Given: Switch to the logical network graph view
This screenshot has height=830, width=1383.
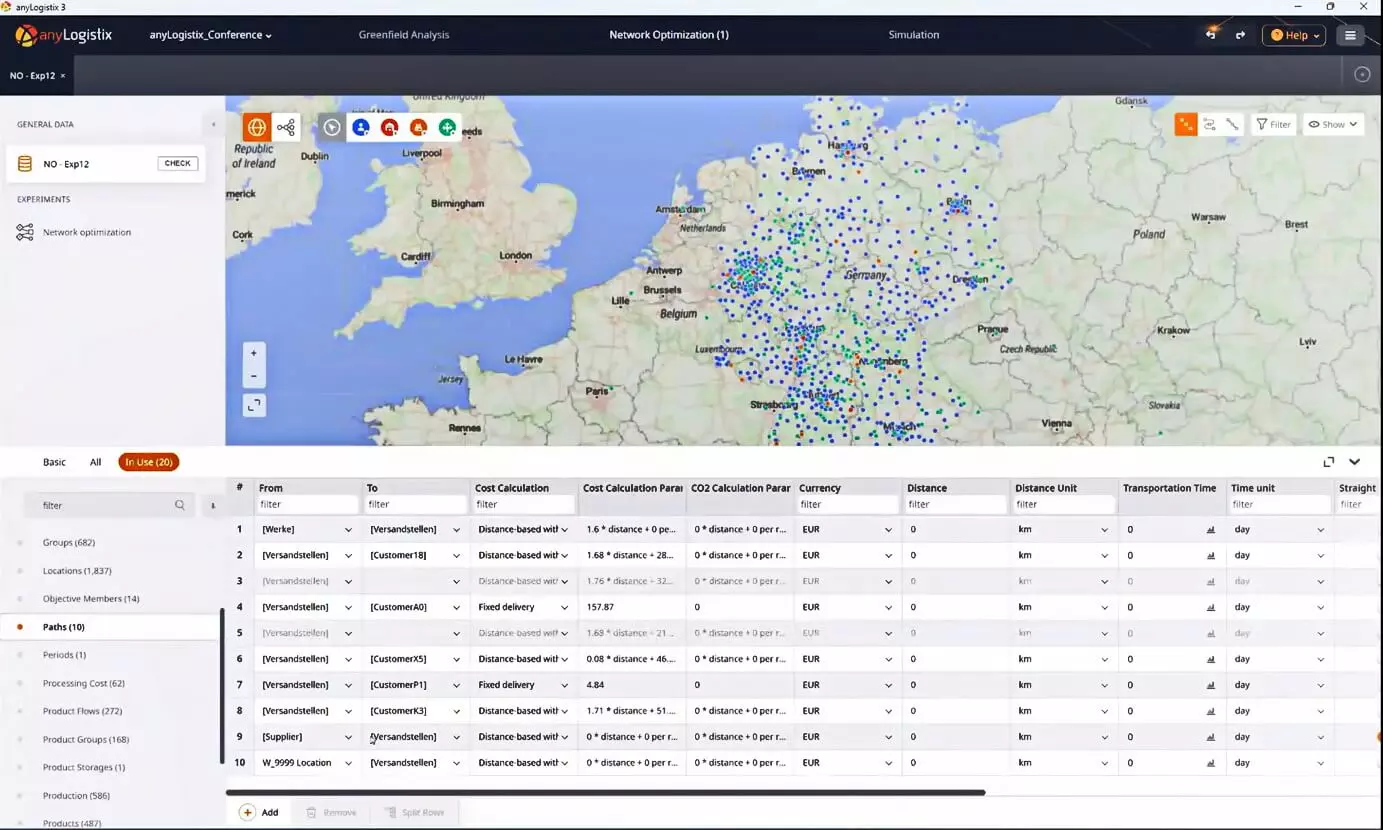Looking at the screenshot, I should [286, 127].
